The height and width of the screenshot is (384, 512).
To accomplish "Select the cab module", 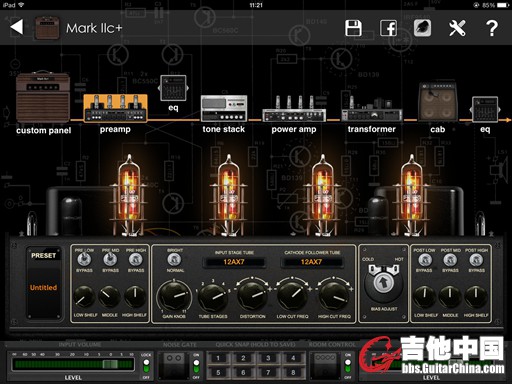I will [x=438, y=101].
